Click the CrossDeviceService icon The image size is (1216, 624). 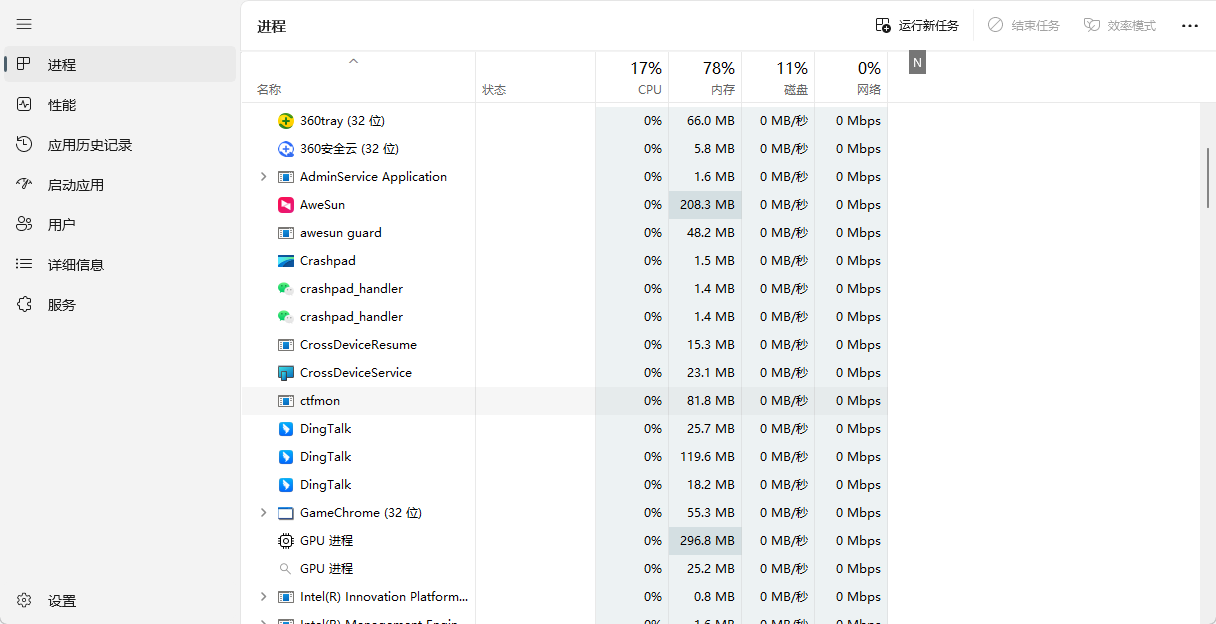(x=285, y=373)
